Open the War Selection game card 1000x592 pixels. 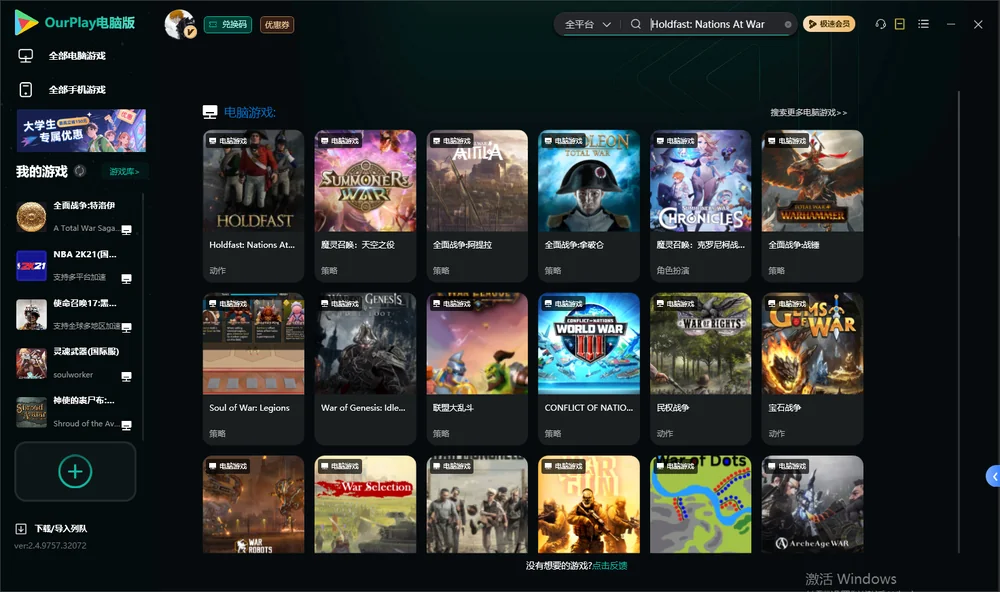(365, 504)
